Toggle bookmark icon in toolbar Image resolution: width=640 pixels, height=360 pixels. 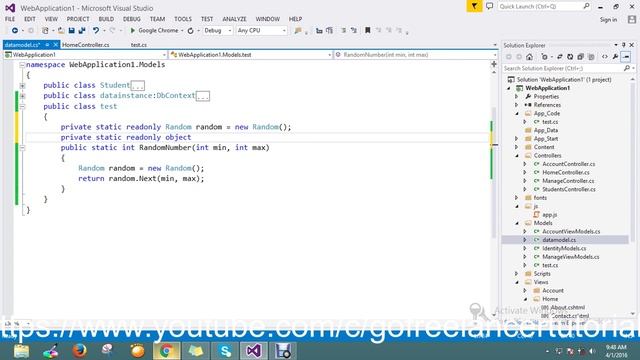(367, 31)
